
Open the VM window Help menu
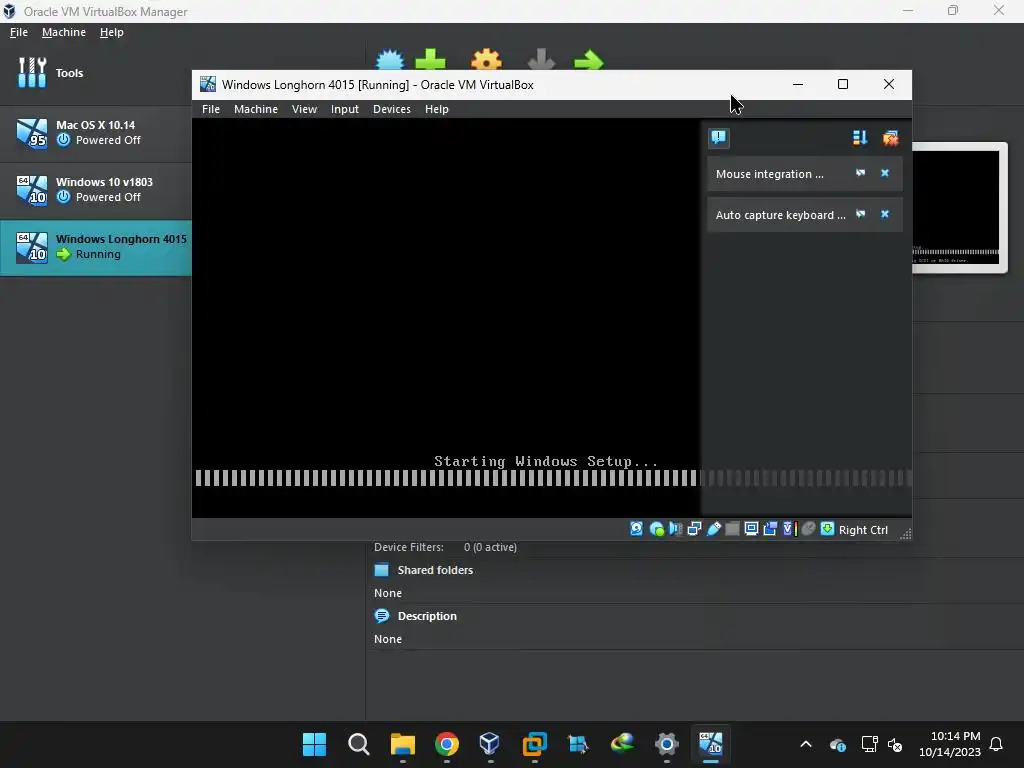pos(437,109)
